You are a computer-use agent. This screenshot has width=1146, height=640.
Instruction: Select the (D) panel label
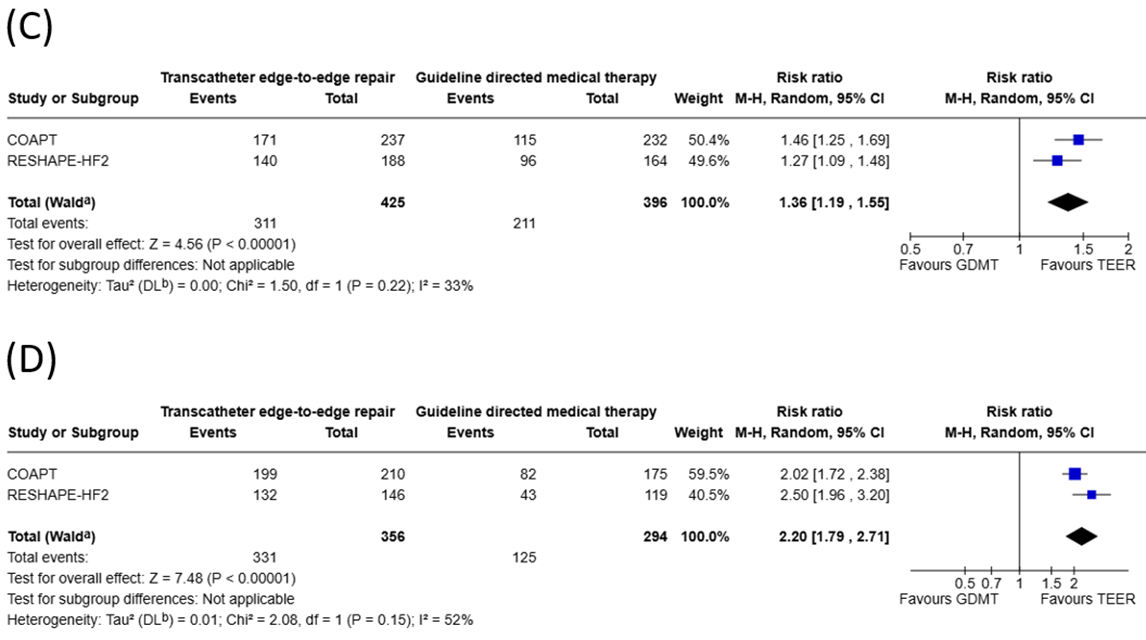click(31, 360)
